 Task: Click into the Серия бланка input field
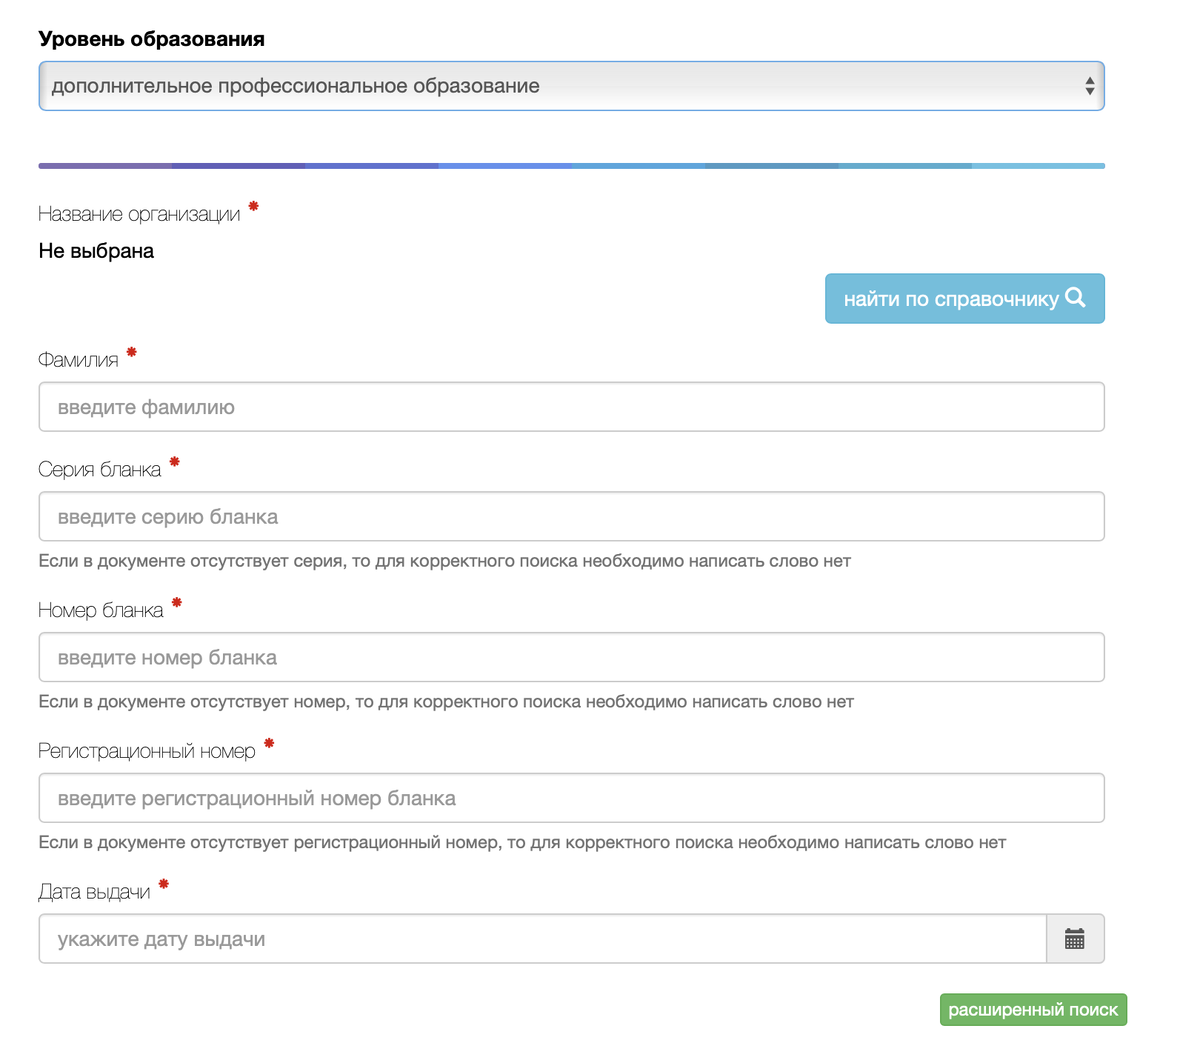570,517
